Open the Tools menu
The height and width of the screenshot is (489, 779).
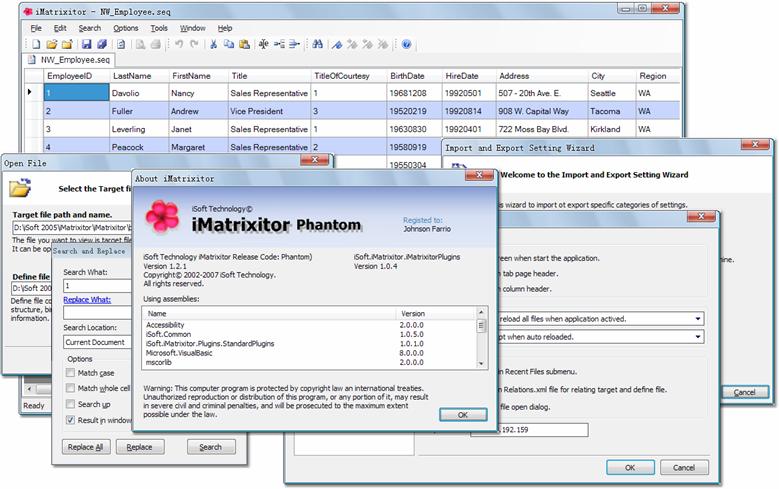(x=159, y=28)
